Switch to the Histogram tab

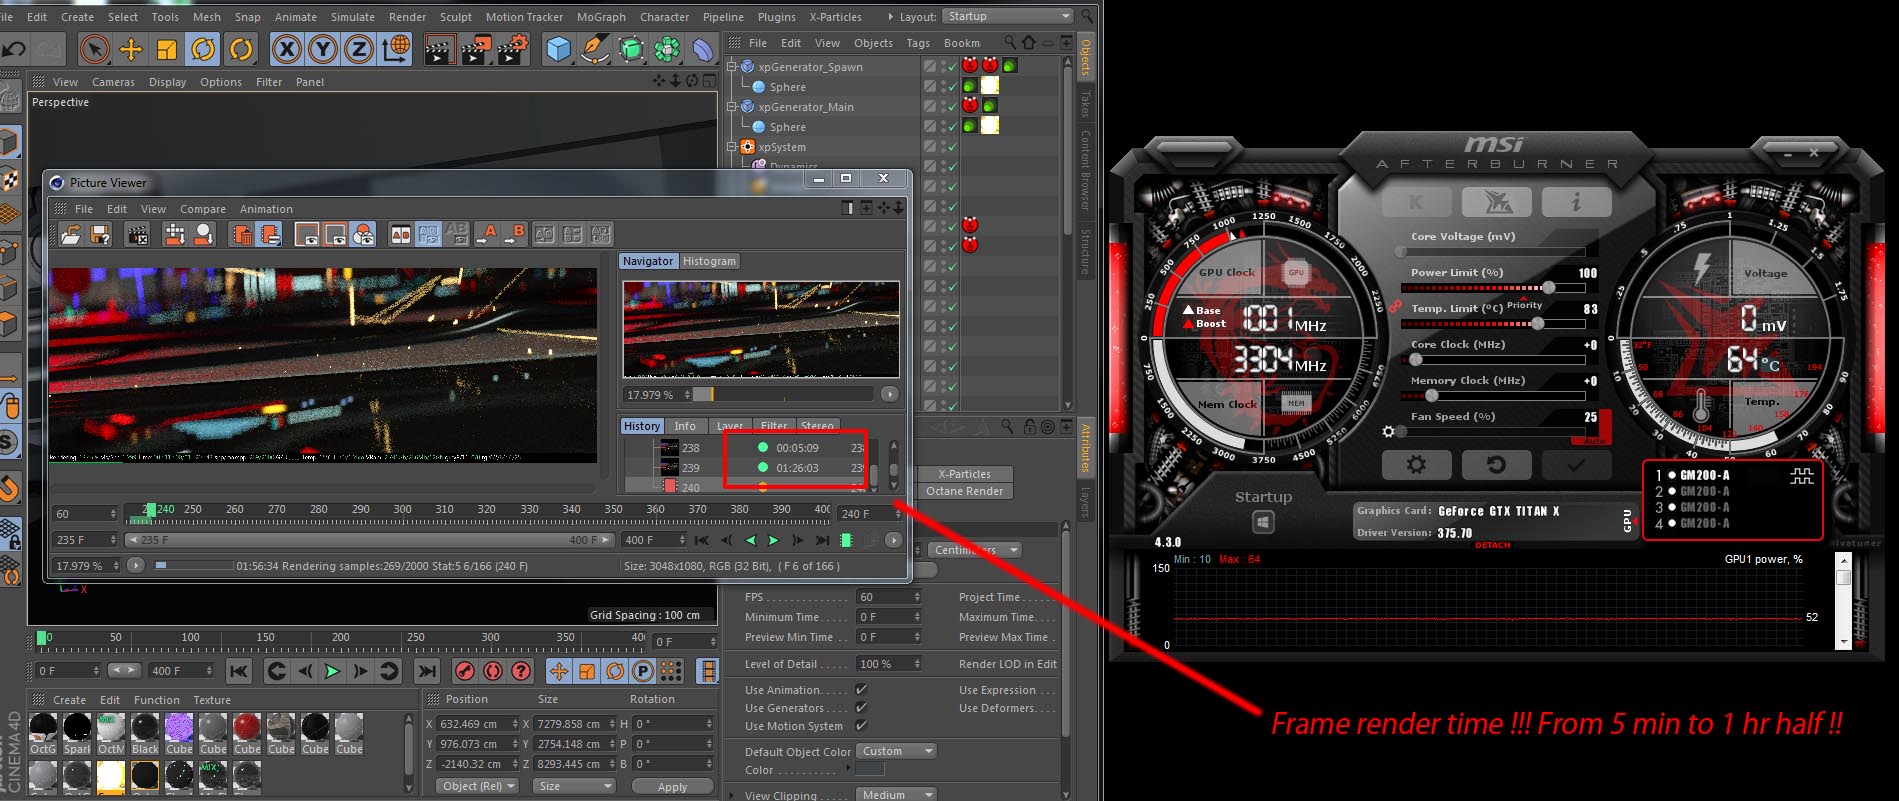click(x=709, y=261)
